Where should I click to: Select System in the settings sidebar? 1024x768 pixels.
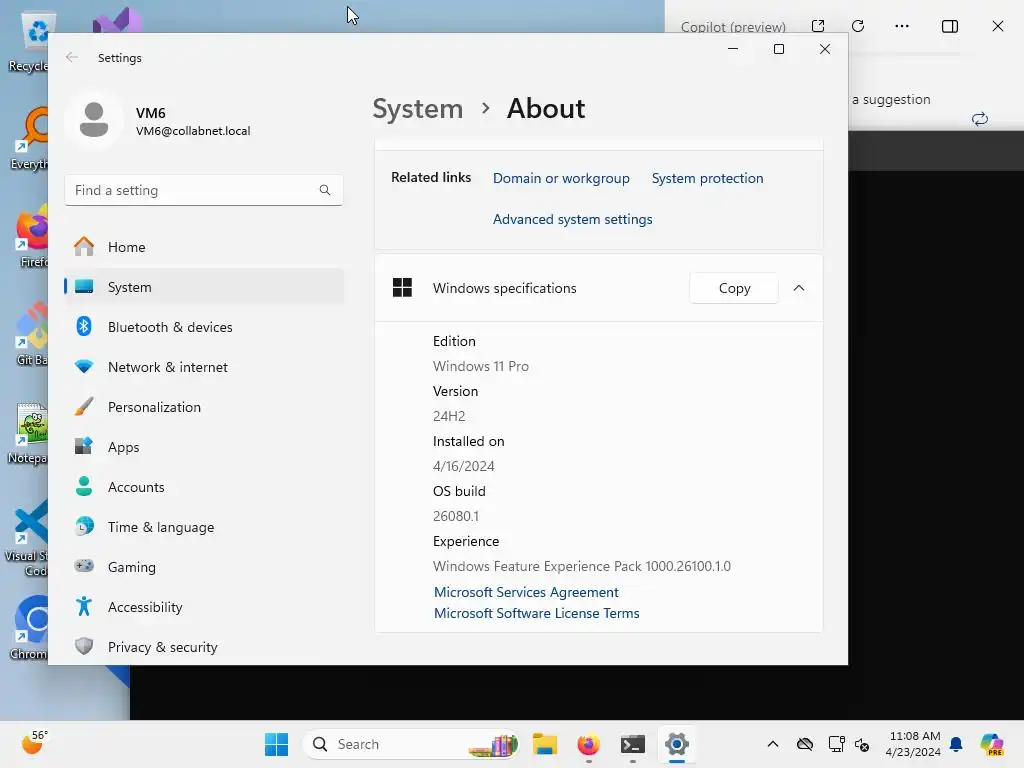click(204, 287)
